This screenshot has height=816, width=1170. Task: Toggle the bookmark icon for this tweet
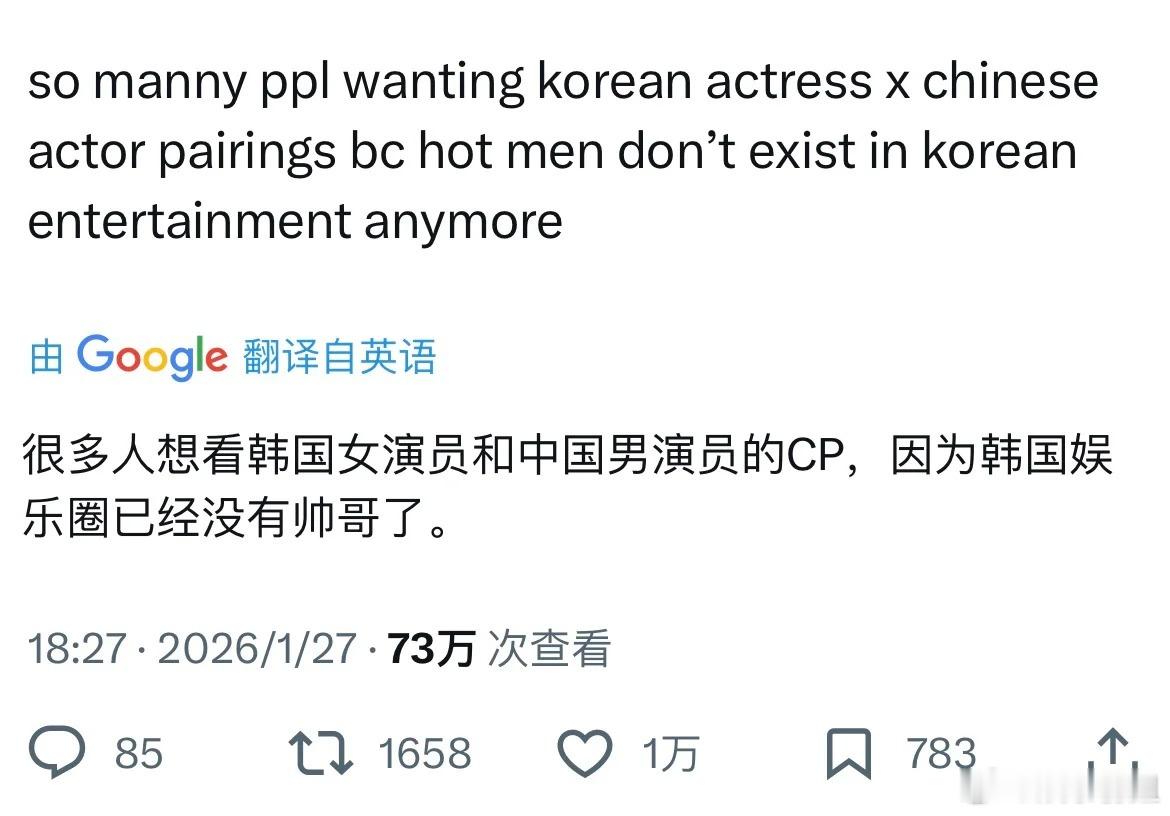point(848,753)
